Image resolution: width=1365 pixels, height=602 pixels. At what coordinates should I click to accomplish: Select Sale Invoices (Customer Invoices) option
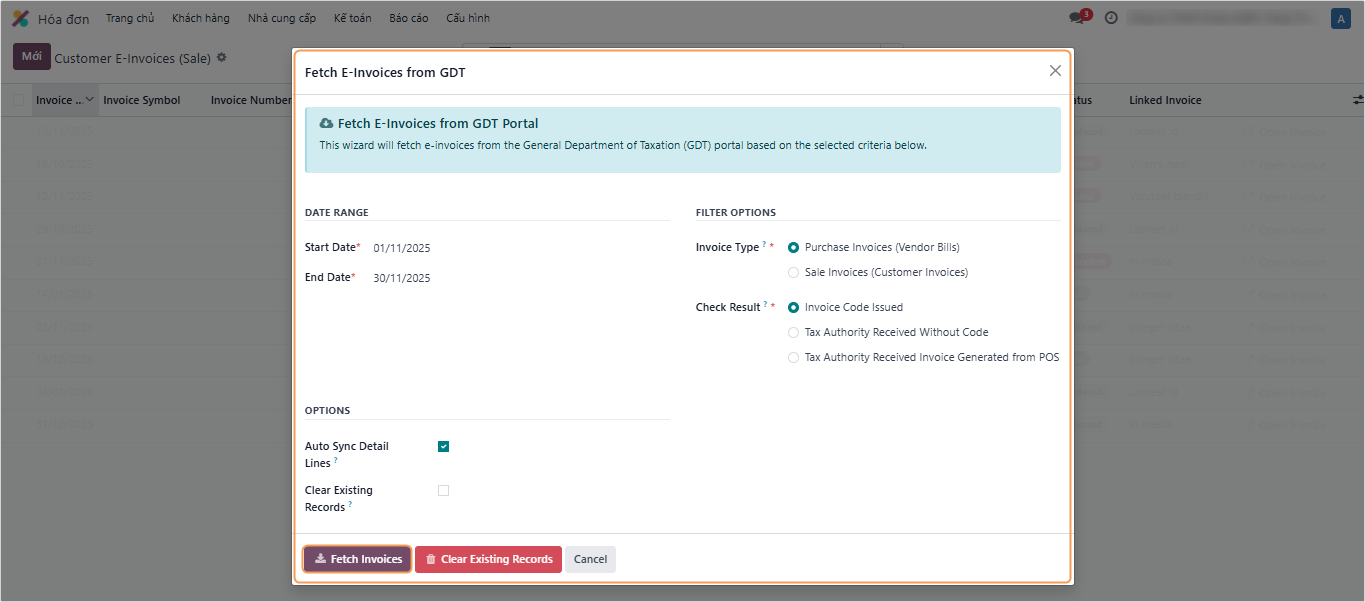pos(794,272)
